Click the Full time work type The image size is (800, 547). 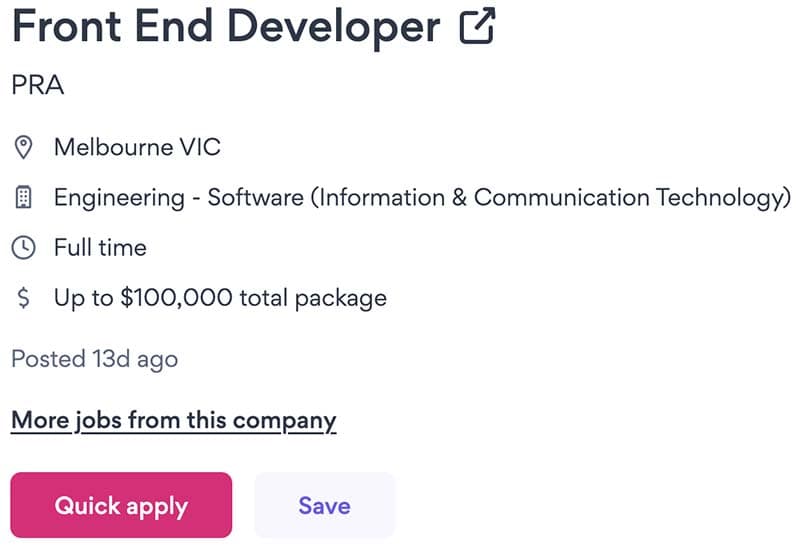(x=101, y=248)
